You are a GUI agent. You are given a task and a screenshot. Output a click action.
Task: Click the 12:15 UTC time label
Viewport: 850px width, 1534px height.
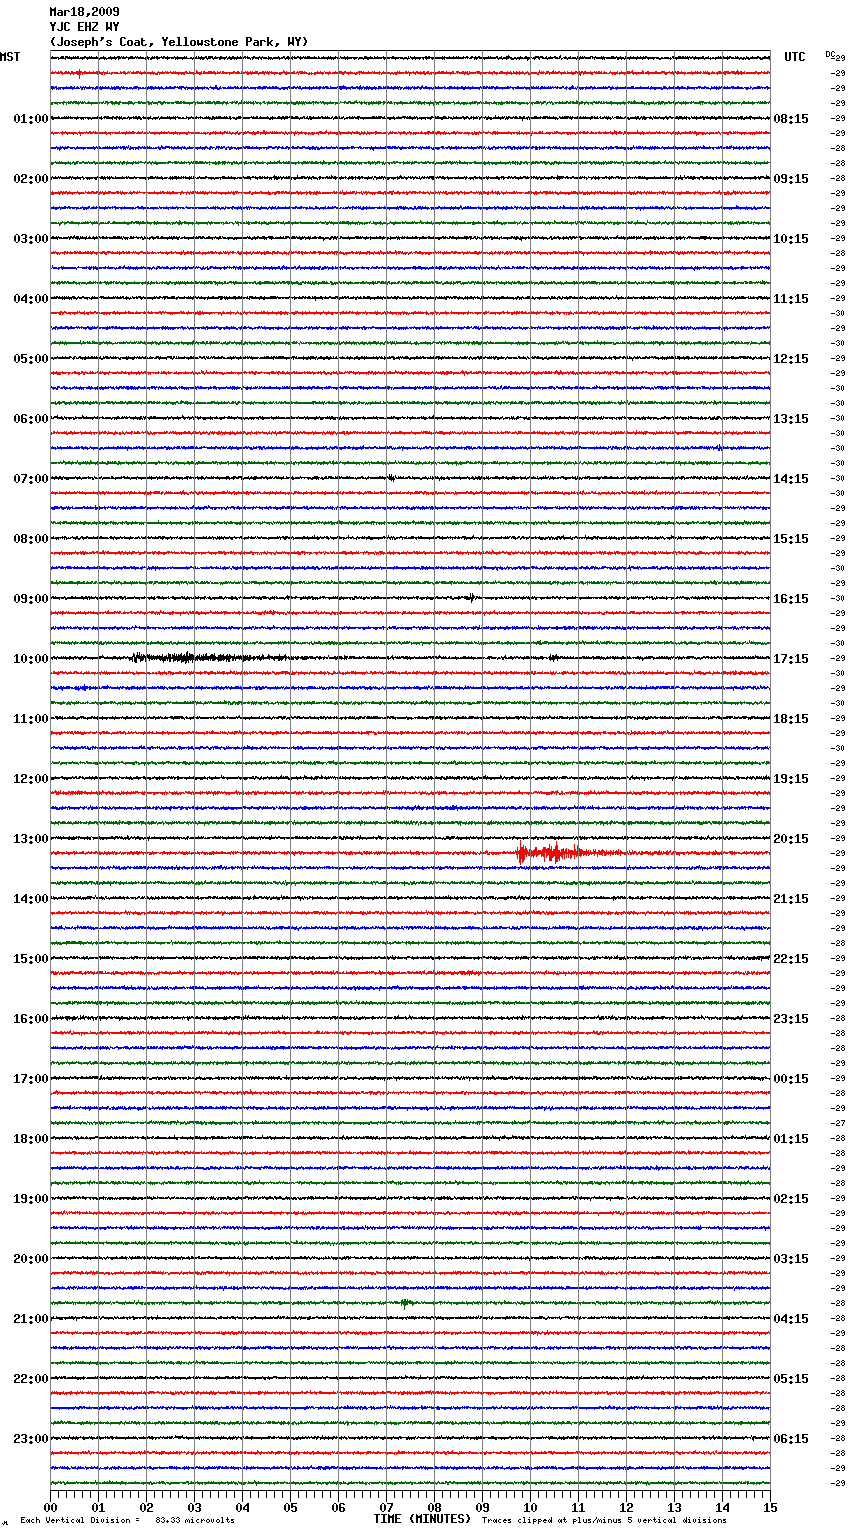tap(791, 359)
